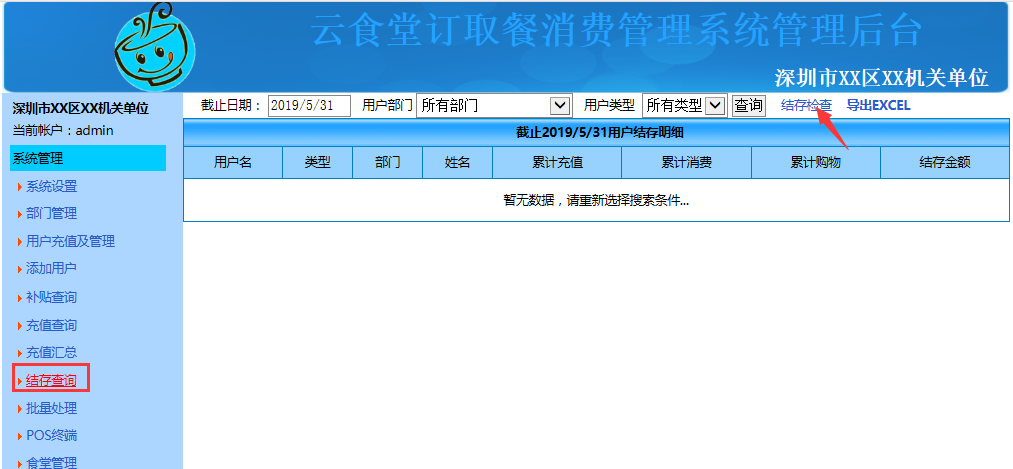
Task: Expand the 用户部门 dropdown
Action: click(x=493, y=105)
